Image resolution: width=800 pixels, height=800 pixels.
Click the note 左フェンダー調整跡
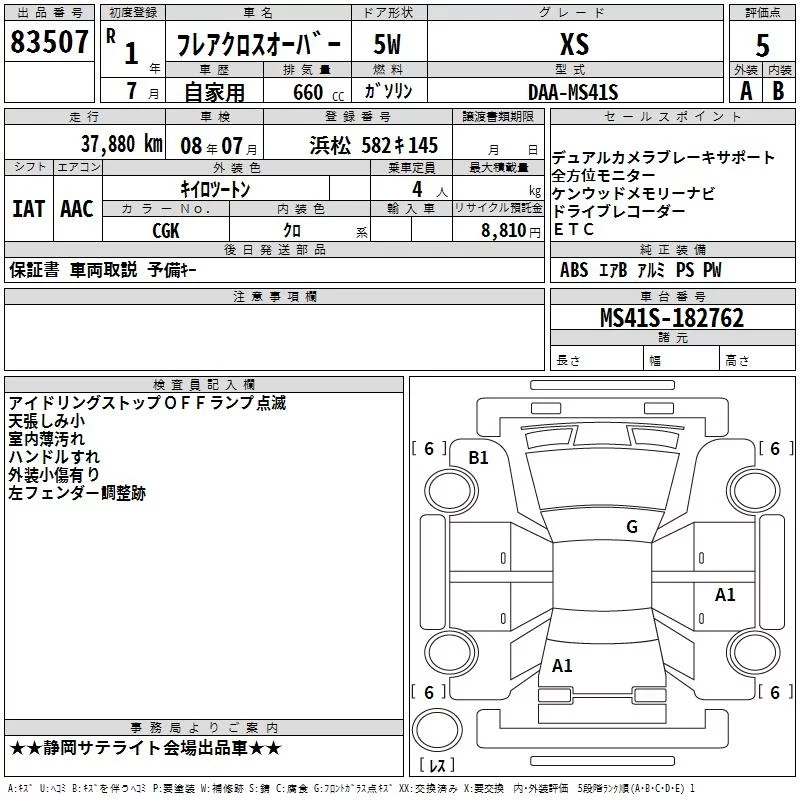click(x=77, y=492)
